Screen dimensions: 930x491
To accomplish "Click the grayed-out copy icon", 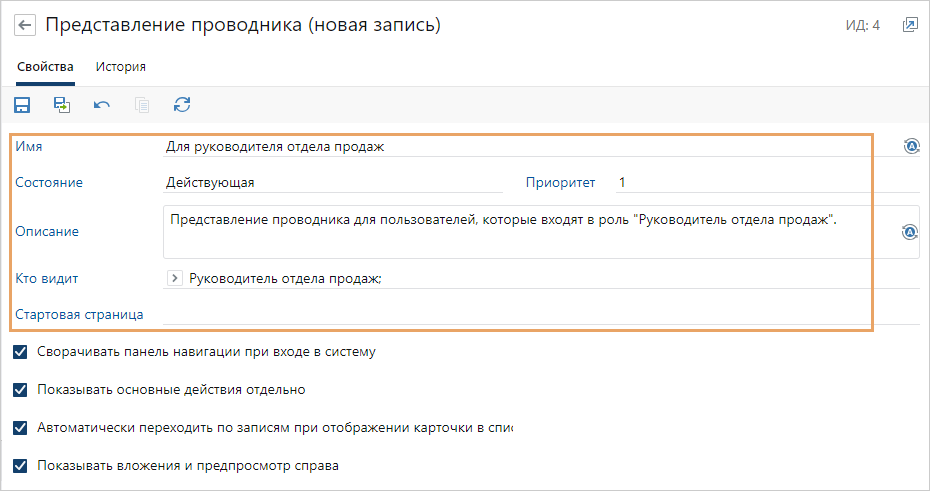I will (x=142, y=104).
